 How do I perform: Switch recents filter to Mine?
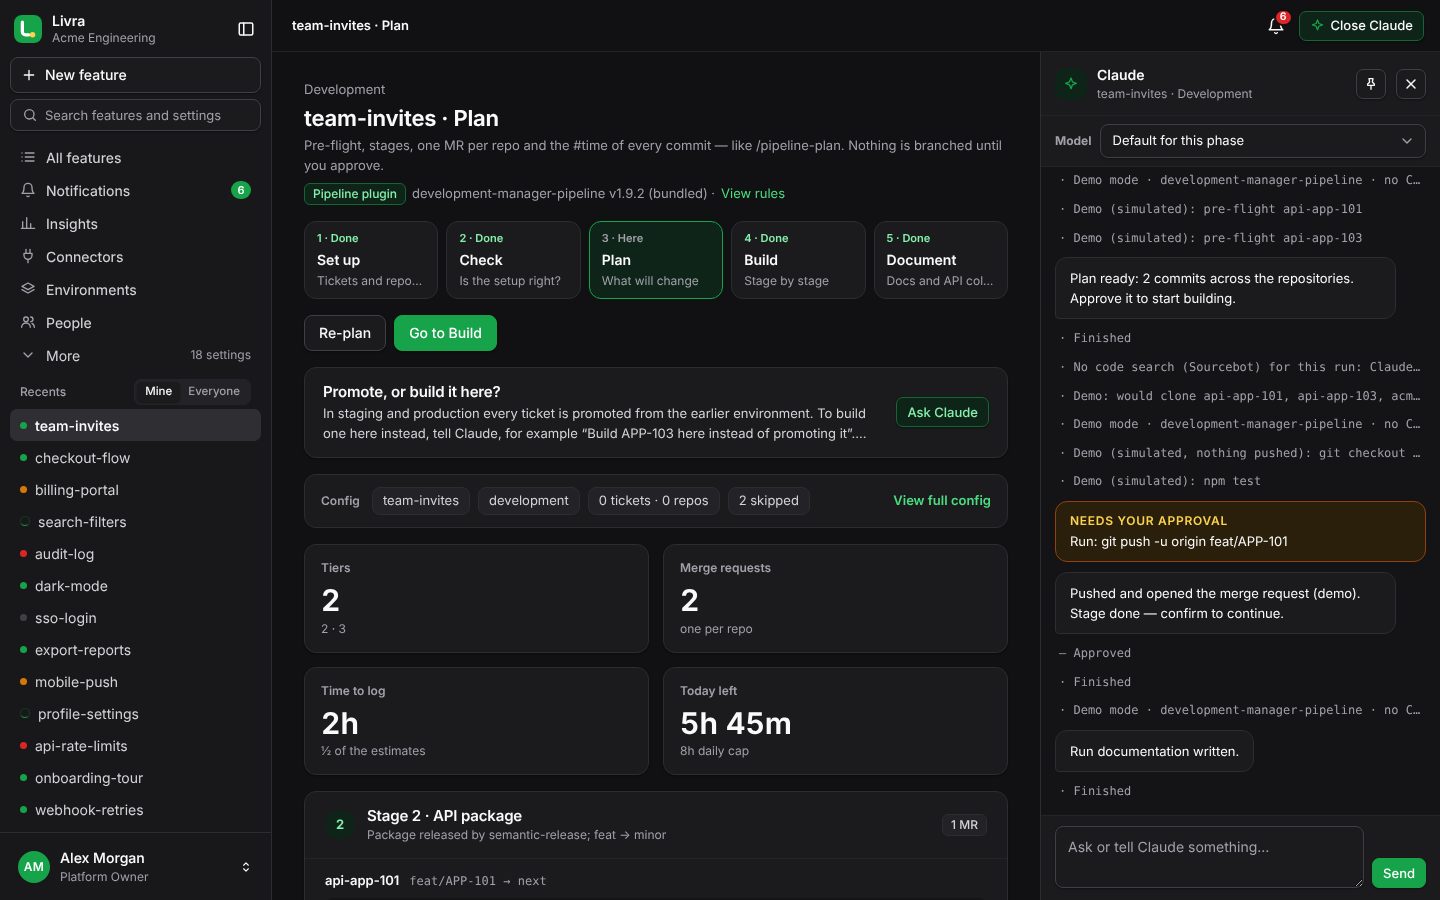coord(158,391)
